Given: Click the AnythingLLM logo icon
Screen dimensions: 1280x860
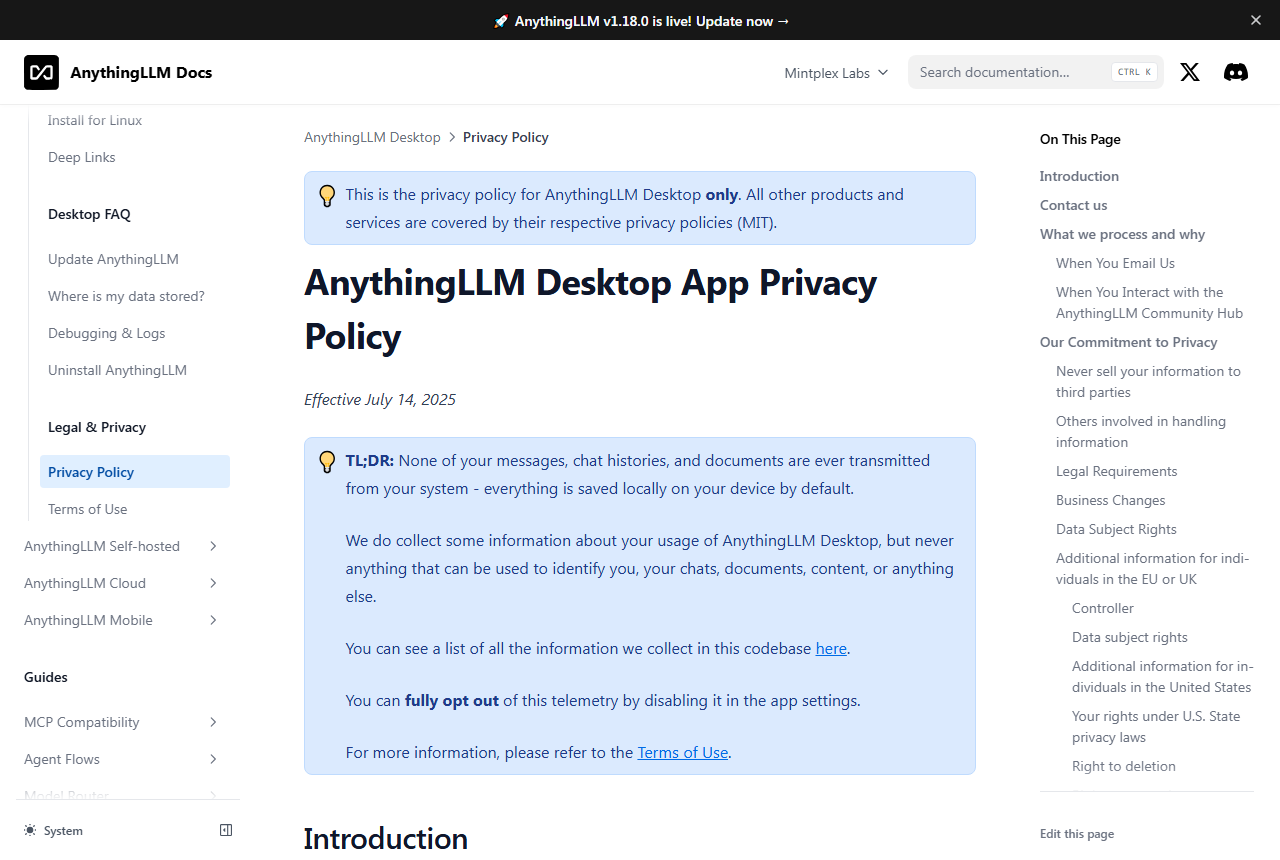Looking at the screenshot, I should (x=41, y=72).
